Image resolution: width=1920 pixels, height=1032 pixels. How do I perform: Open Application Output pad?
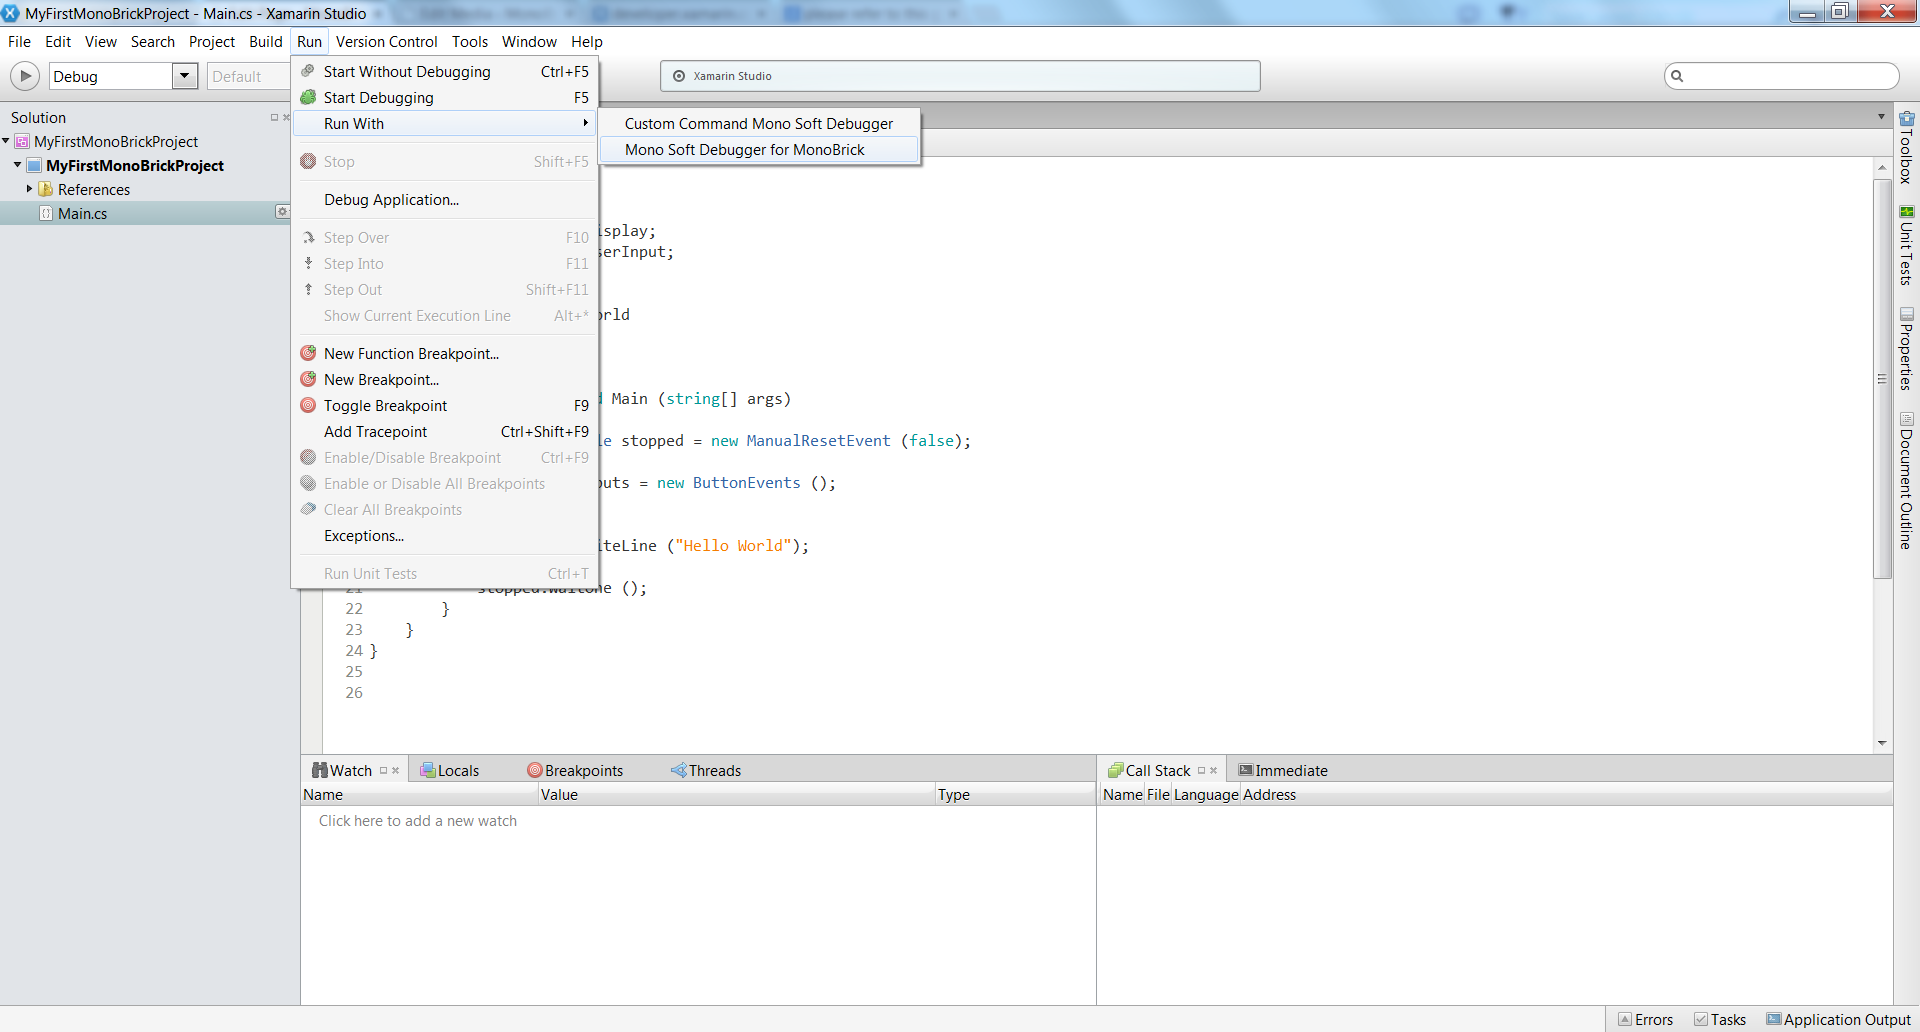pyautogui.click(x=1838, y=1019)
